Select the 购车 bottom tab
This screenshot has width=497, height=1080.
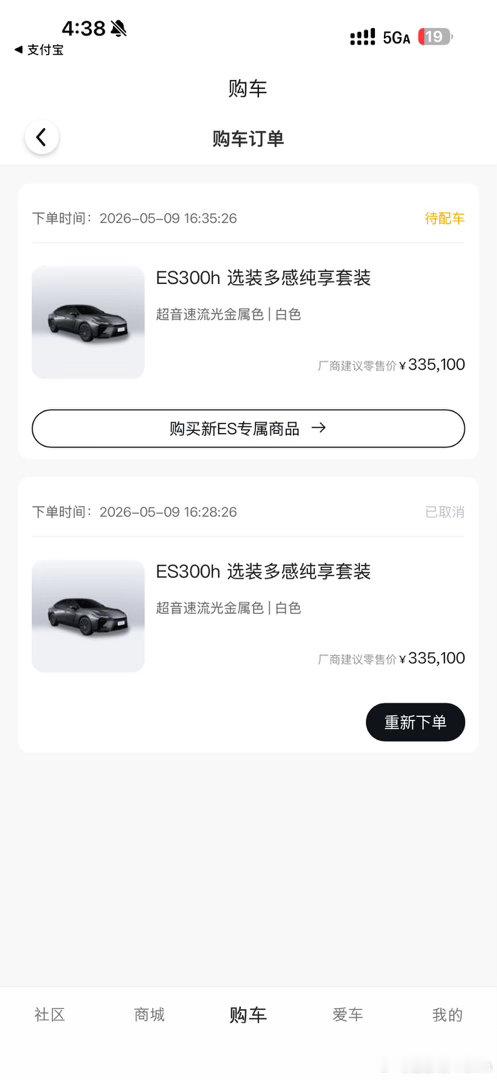(x=248, y=1015)
